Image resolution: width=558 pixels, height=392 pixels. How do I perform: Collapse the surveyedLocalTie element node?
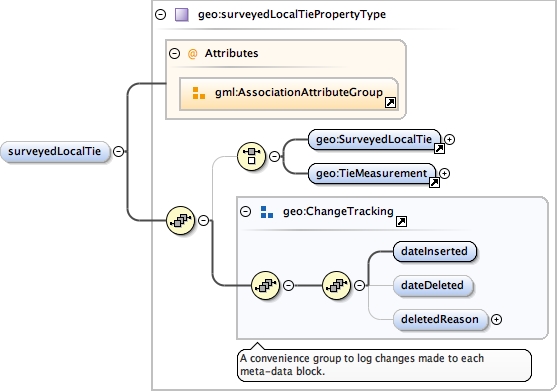click(x=119, y=152)
